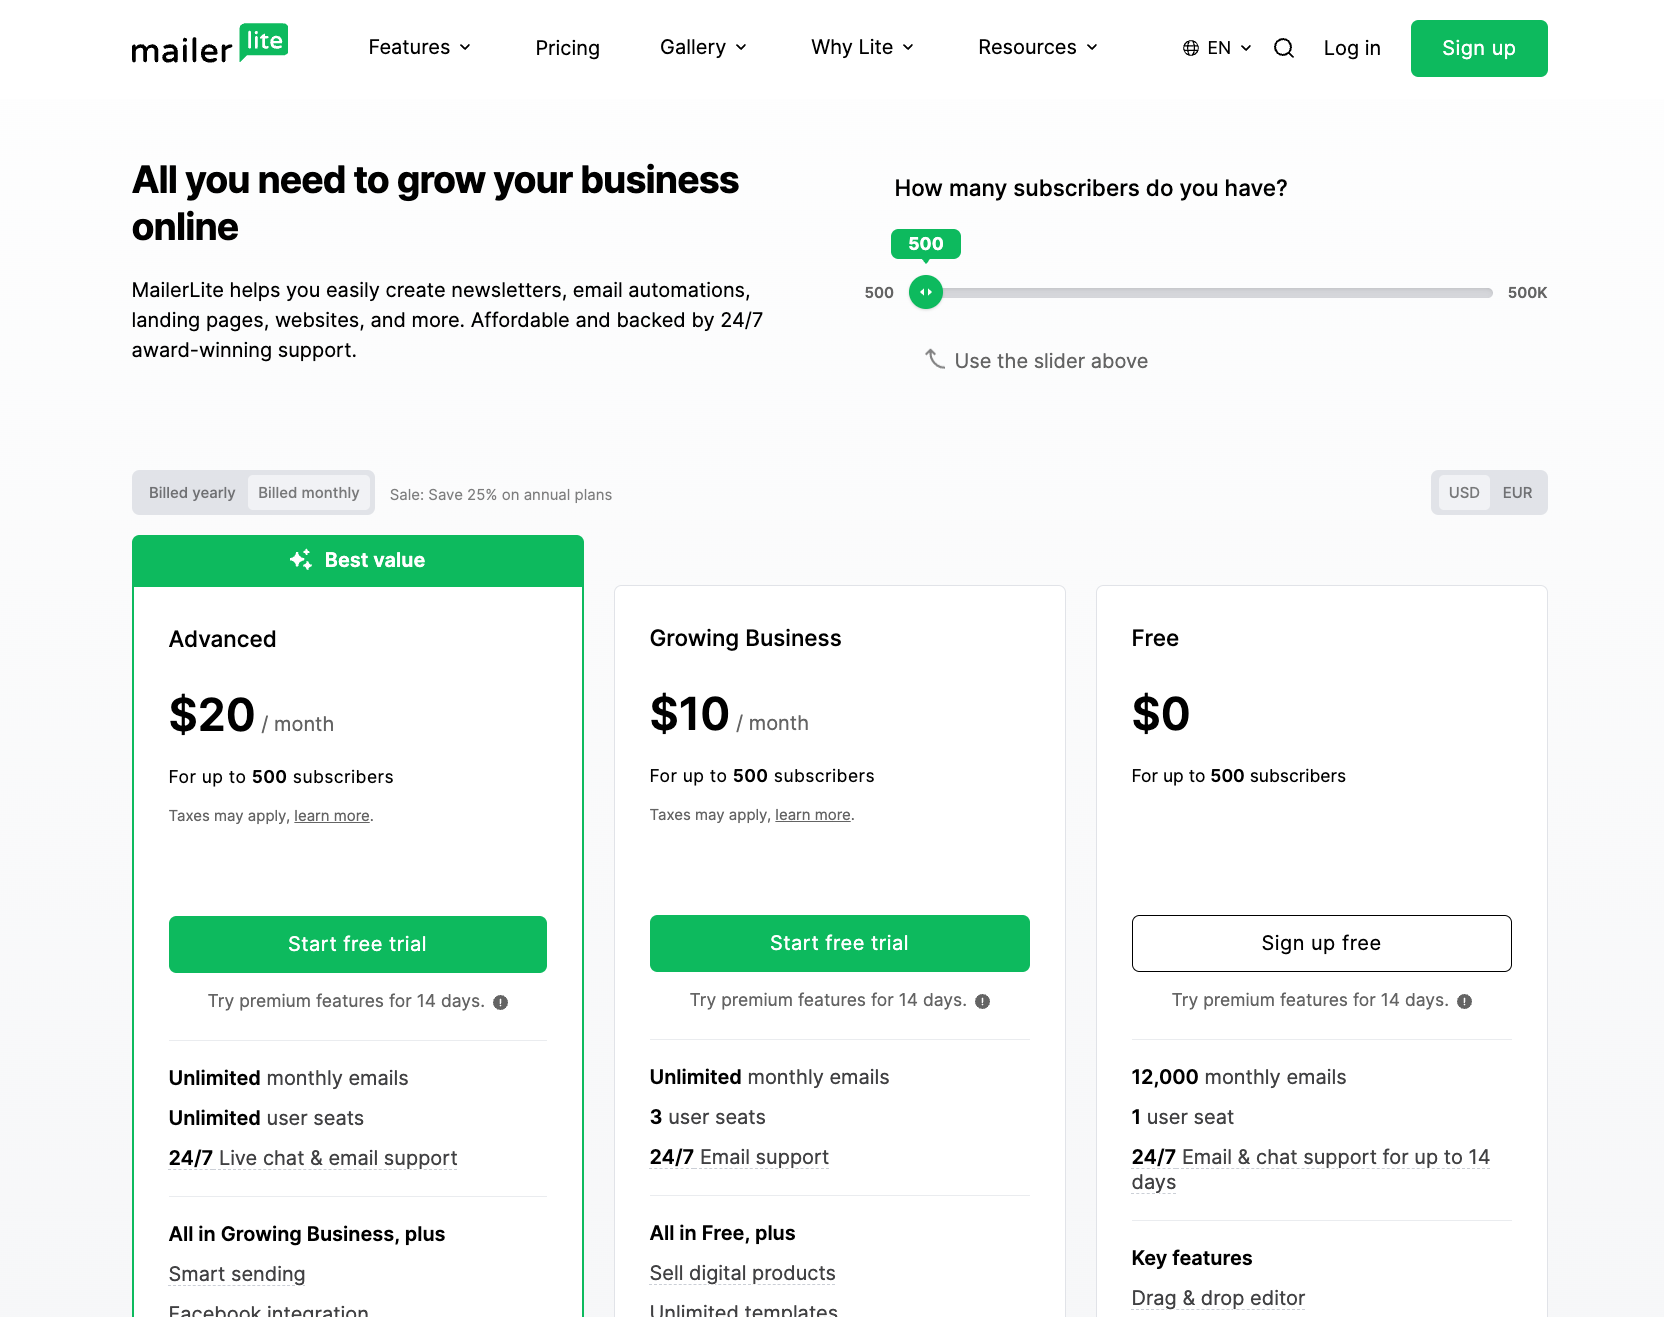
Task: Keep USD currency selected
Action: [x=1463, y=492]
